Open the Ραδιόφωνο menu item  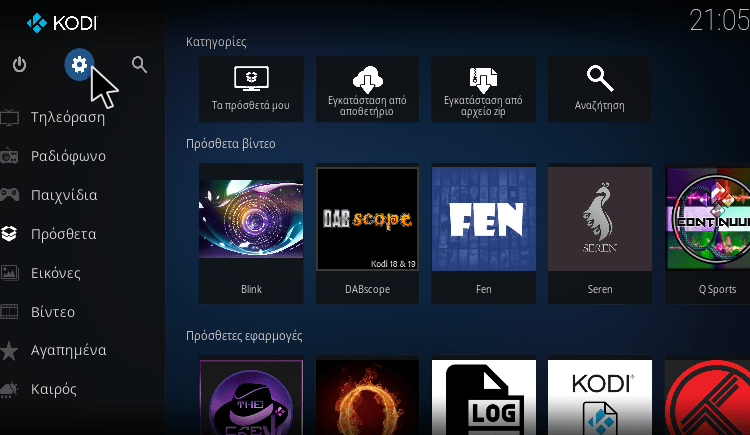click(x=68, y=156)
